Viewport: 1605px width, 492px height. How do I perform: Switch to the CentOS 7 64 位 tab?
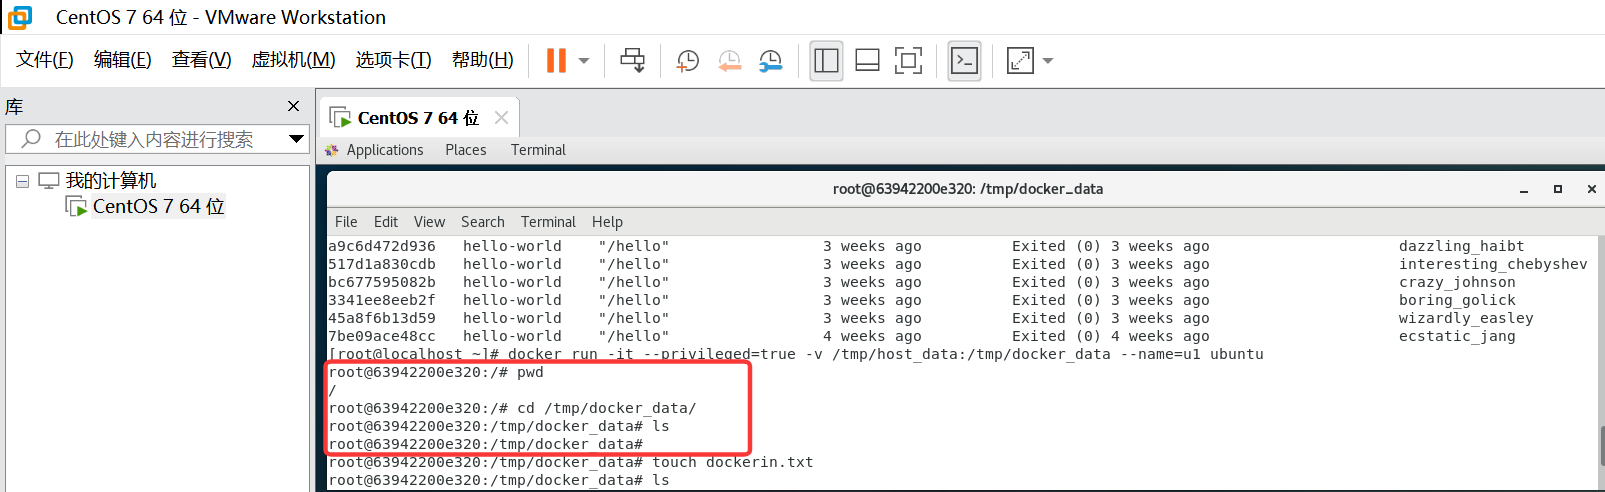418,118
